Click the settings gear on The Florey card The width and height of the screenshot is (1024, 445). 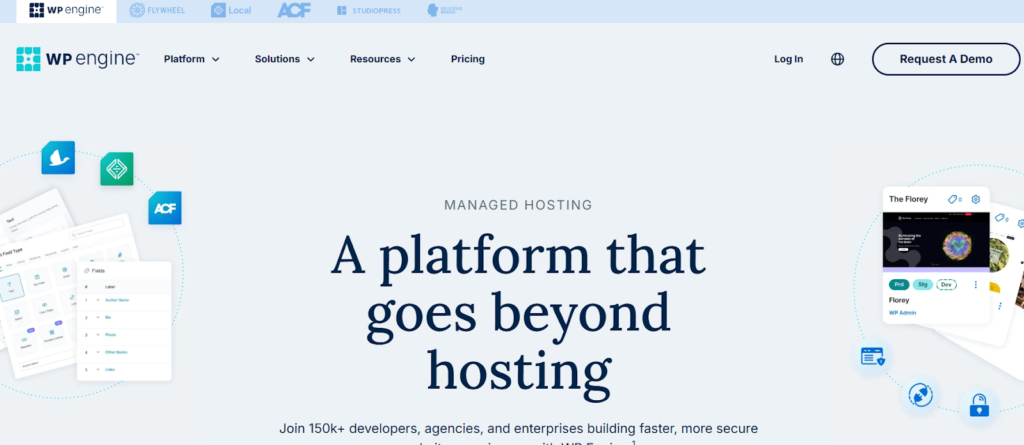(976, 199)
